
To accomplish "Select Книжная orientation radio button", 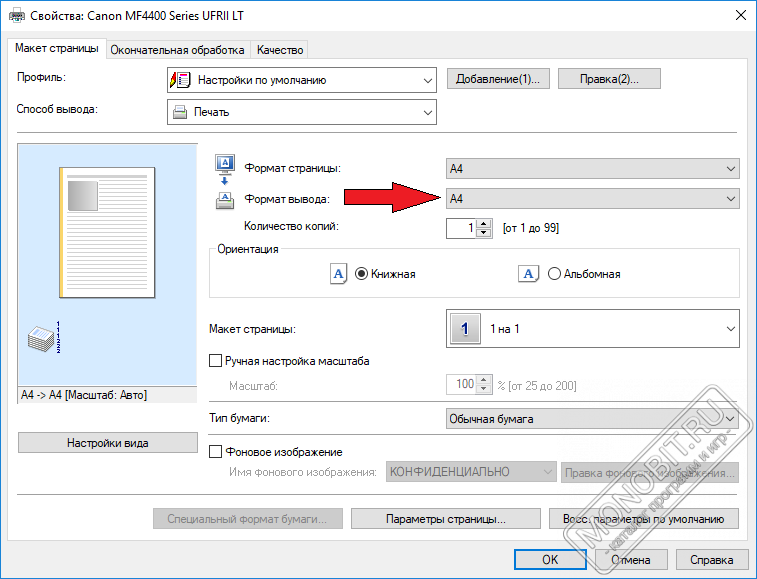I will [x=361, y=274].
